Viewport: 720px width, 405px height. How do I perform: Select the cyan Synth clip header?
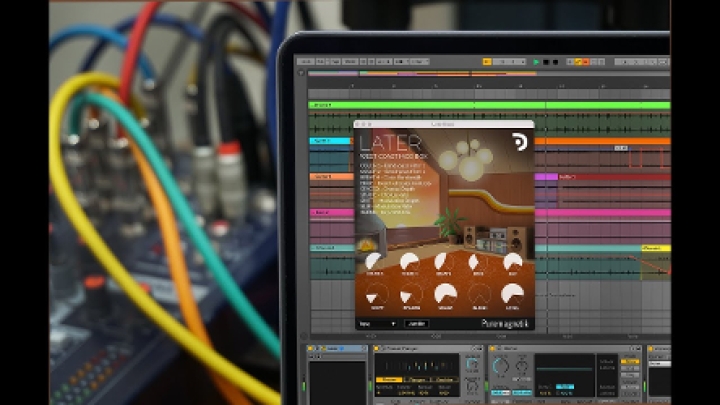click(330, 141)
